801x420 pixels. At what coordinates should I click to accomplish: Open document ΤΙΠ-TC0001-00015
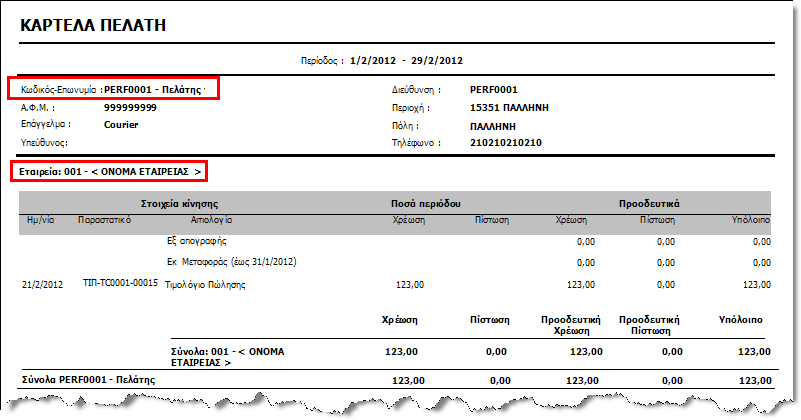click(120, 283)
